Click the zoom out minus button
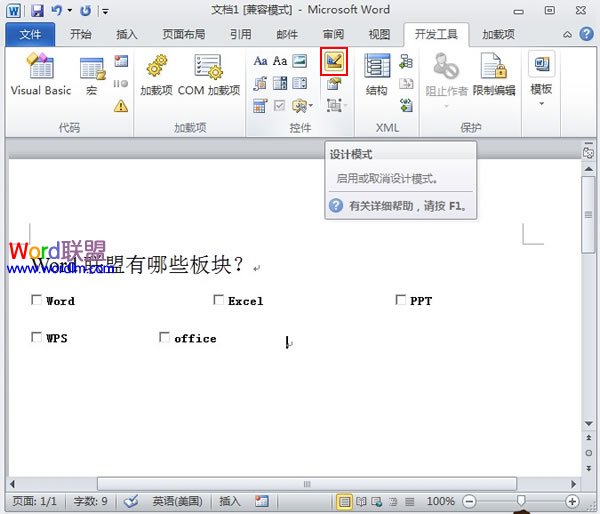This screenshot has height=514, width=600. pyautogui.click(x=469, y=501)
